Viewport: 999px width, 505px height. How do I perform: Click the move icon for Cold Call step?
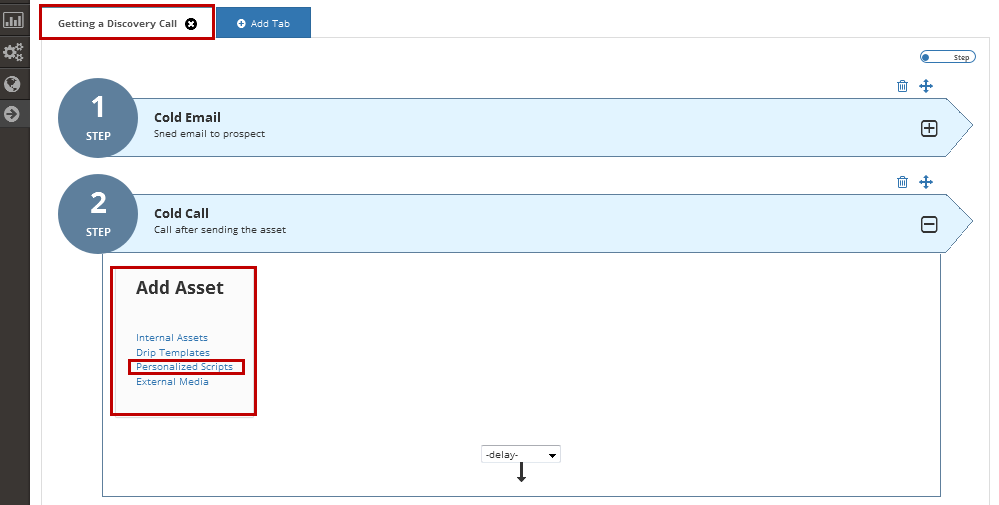[926, 182]
